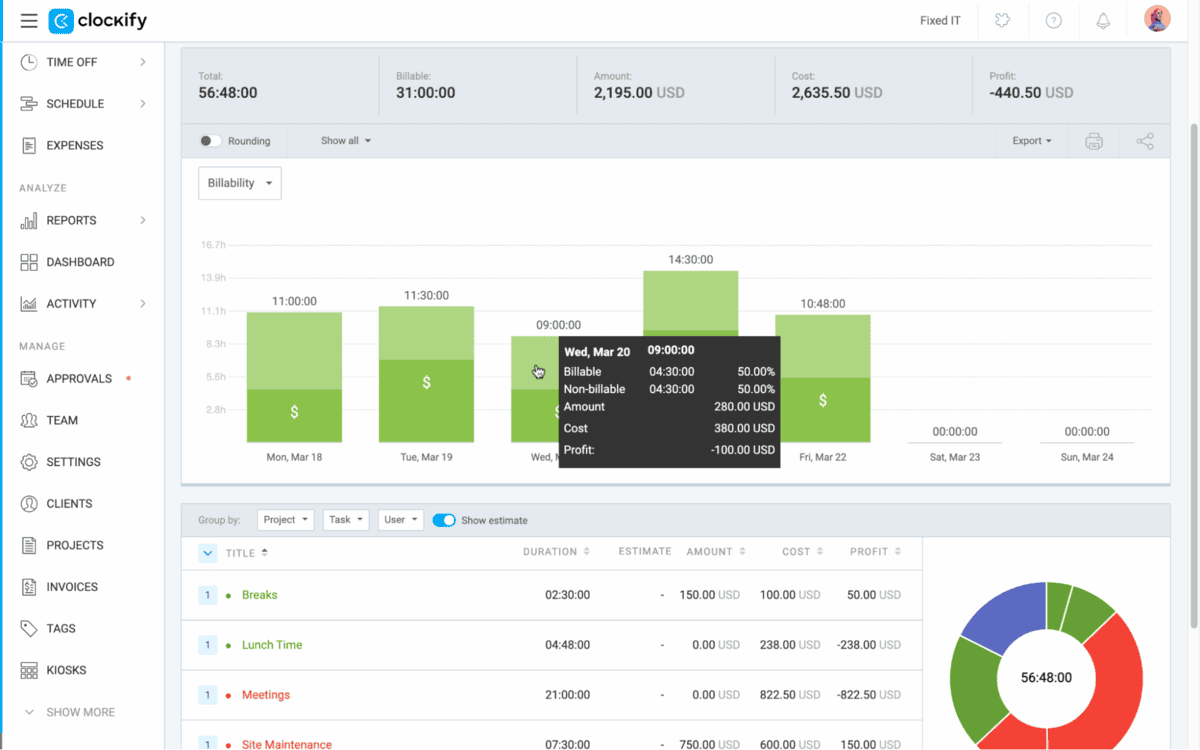Open the Breaks project link

pyautogui.click(x=260, y=595)
